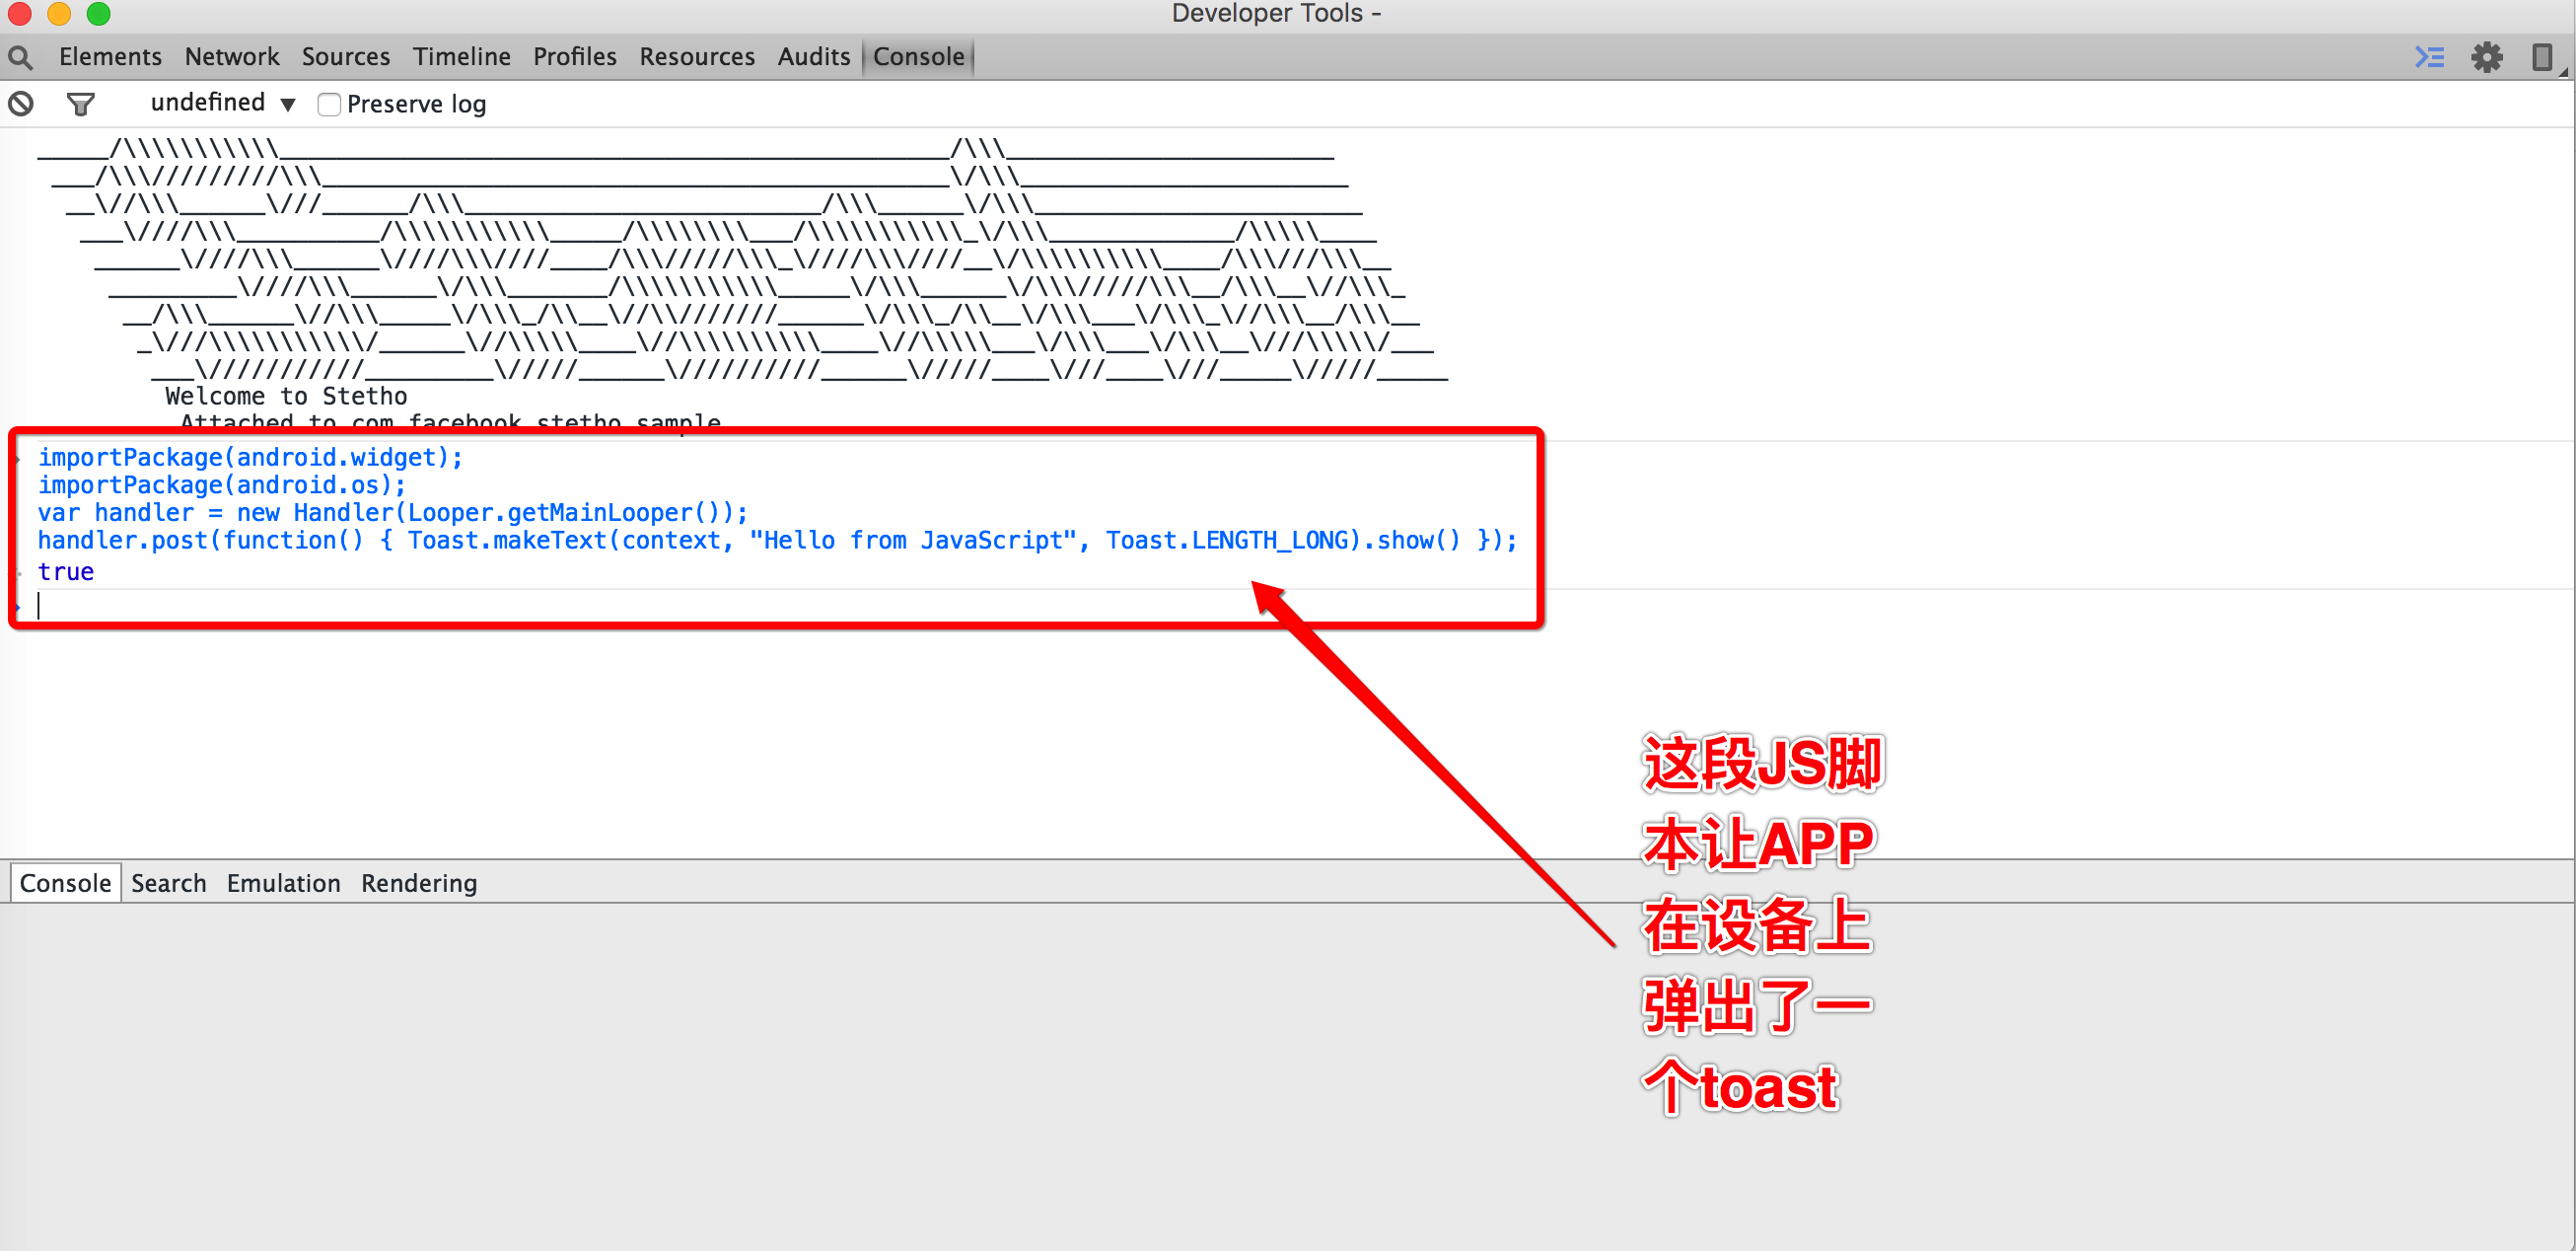Switch to the Sources tab

coord(346,57)
